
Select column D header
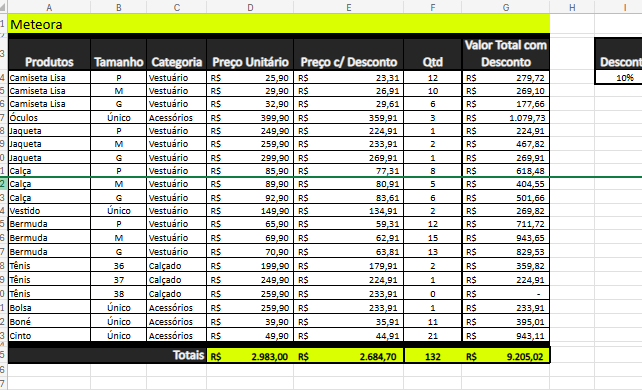coord(250,7)
